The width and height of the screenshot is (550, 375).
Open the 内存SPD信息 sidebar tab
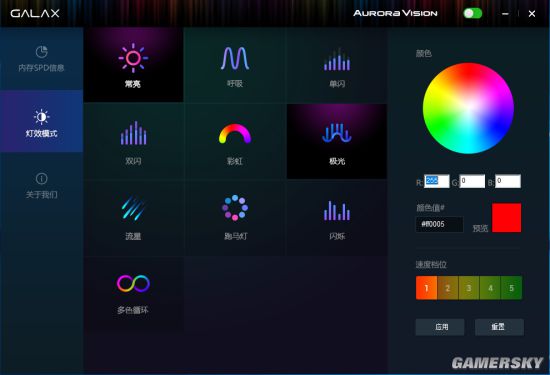(41, 59)
